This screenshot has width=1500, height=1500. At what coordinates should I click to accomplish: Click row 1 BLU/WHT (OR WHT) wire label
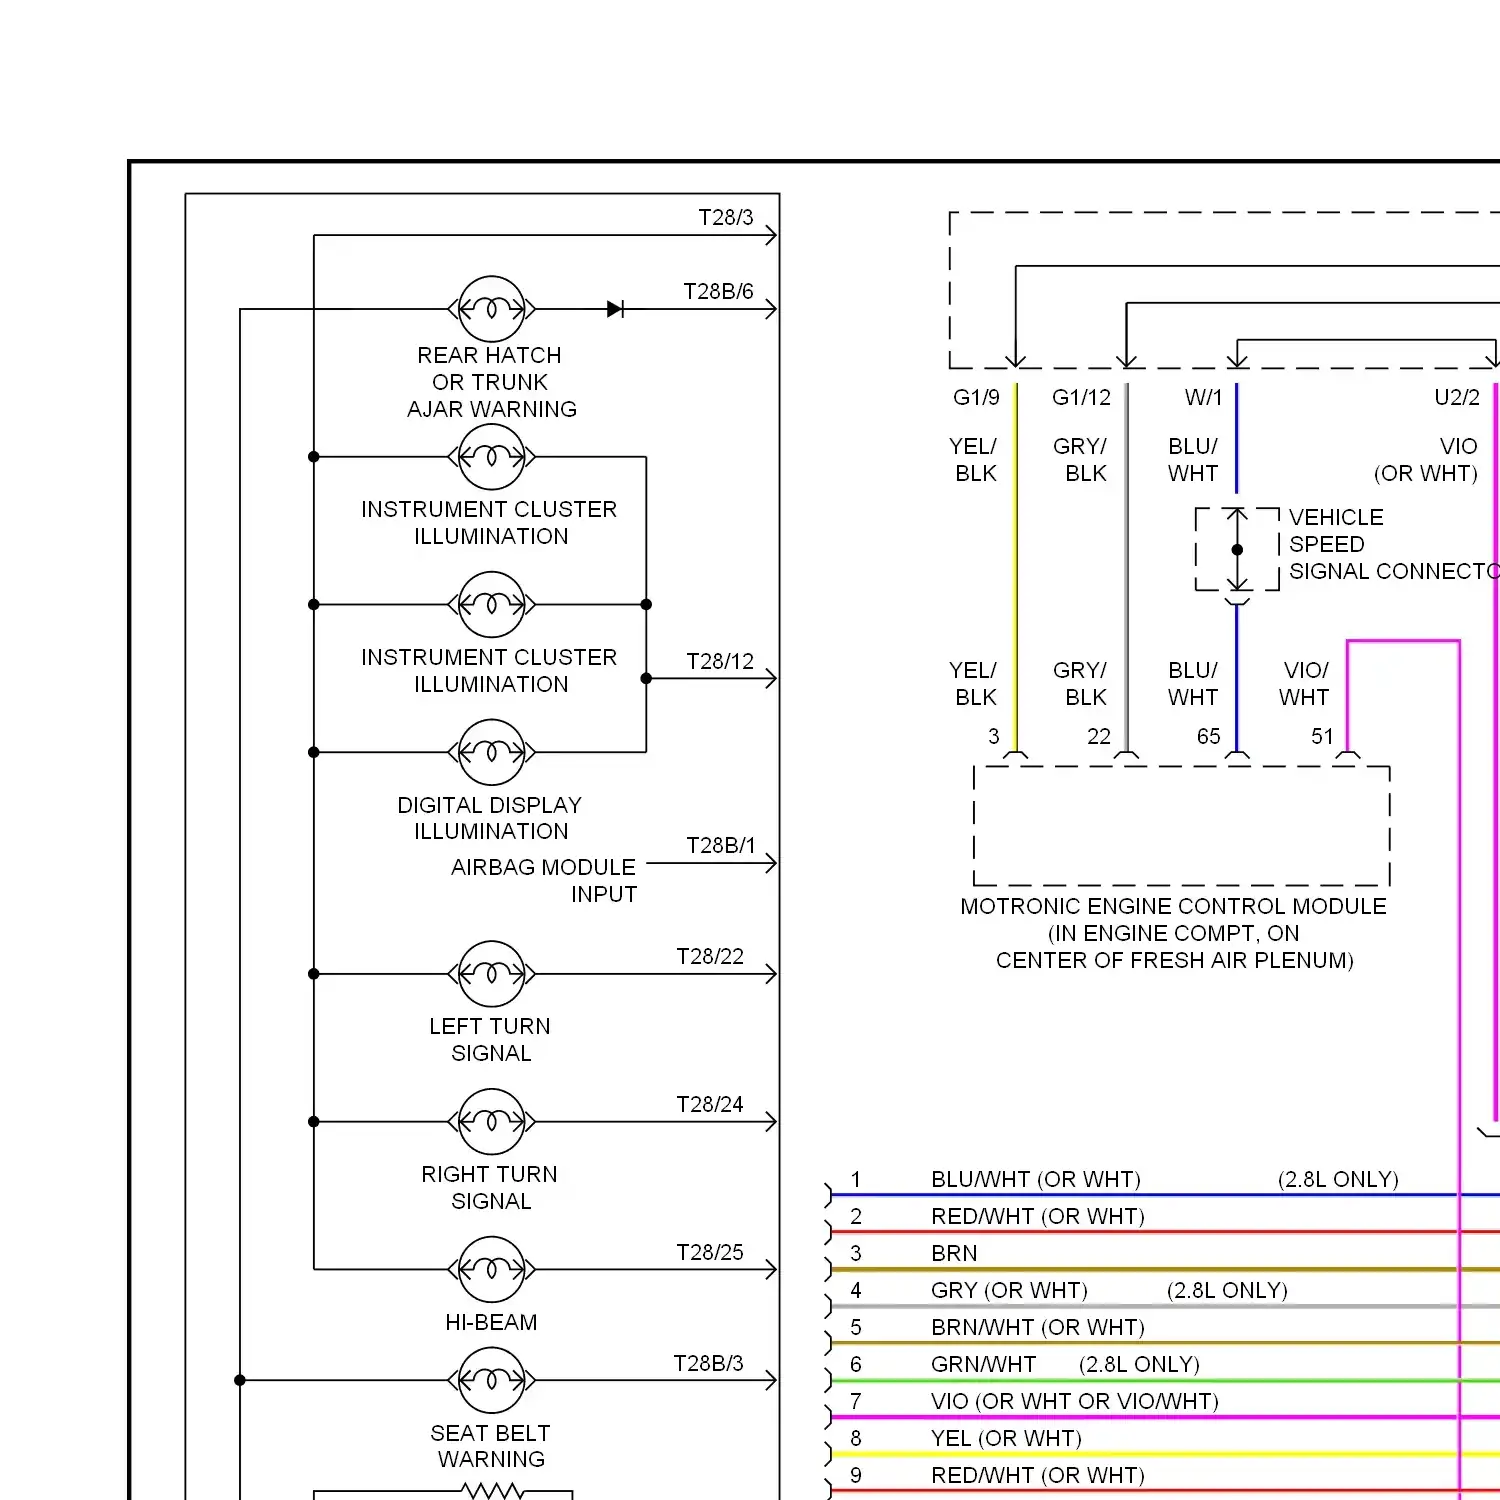pyautogui.click(x=1036, y=1179)
